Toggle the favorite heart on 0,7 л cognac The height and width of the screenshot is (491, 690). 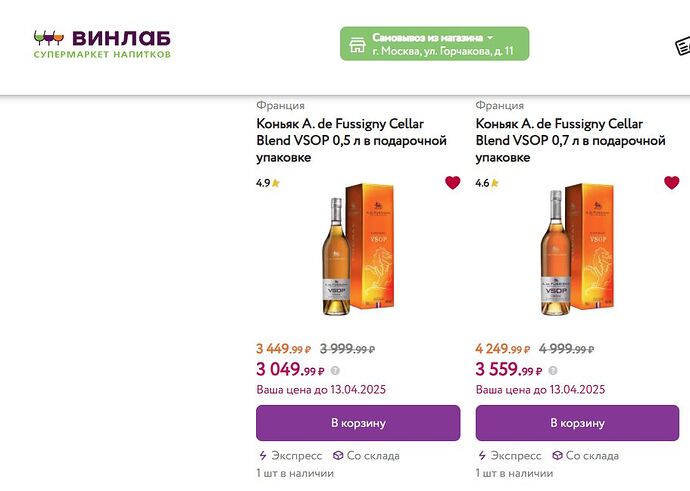(671, 183)
